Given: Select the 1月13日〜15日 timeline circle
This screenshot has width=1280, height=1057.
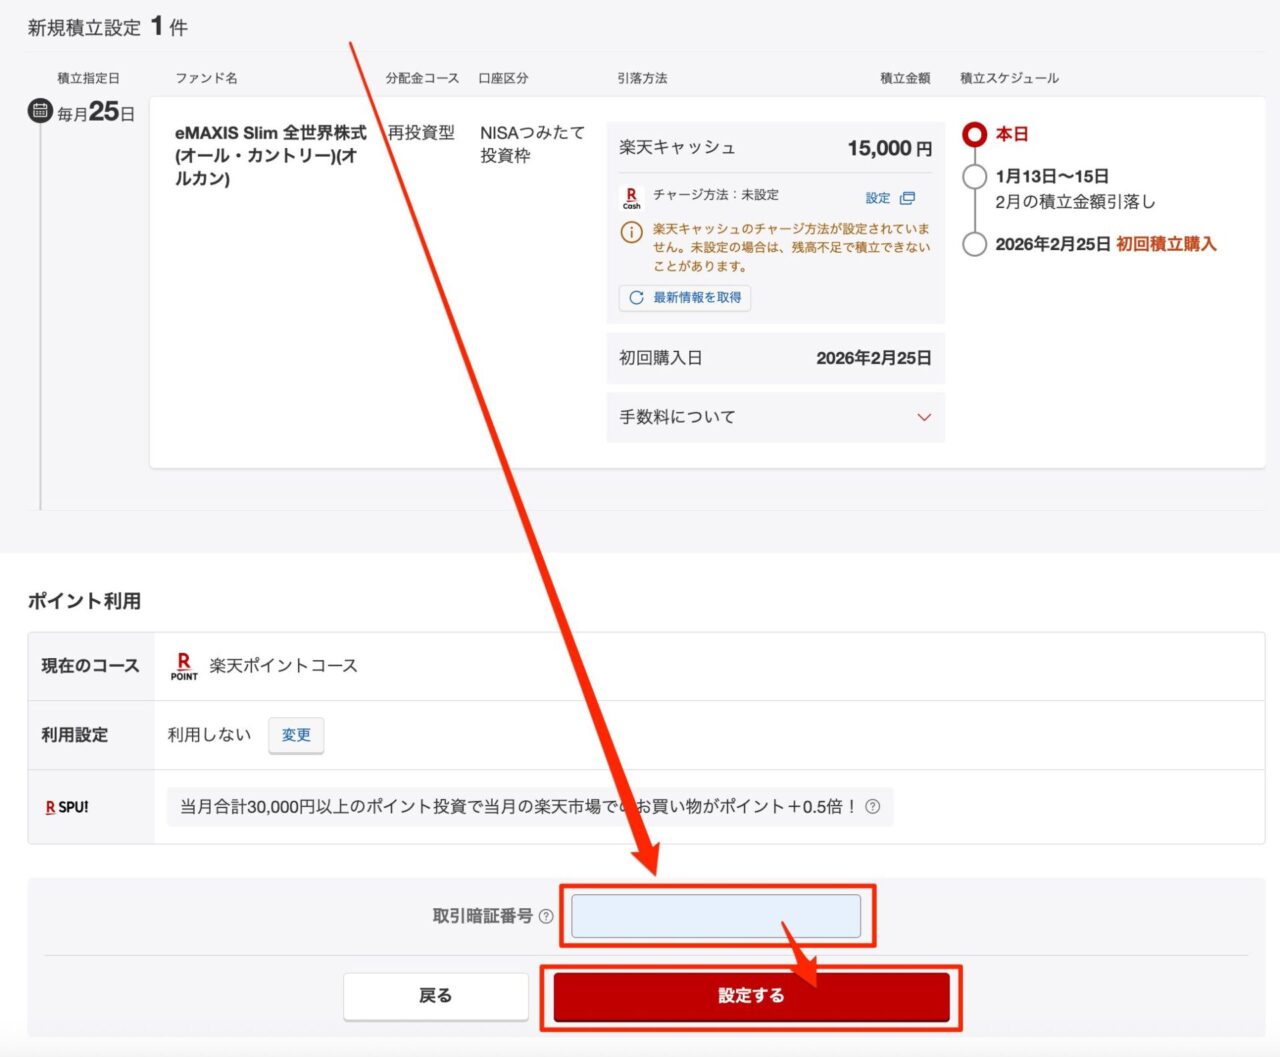Looking at the screenshot, I should pos(975,175).
